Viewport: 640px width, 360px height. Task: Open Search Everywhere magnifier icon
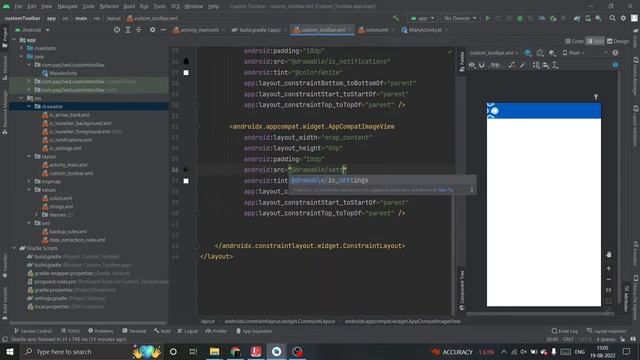click(612, 18)
